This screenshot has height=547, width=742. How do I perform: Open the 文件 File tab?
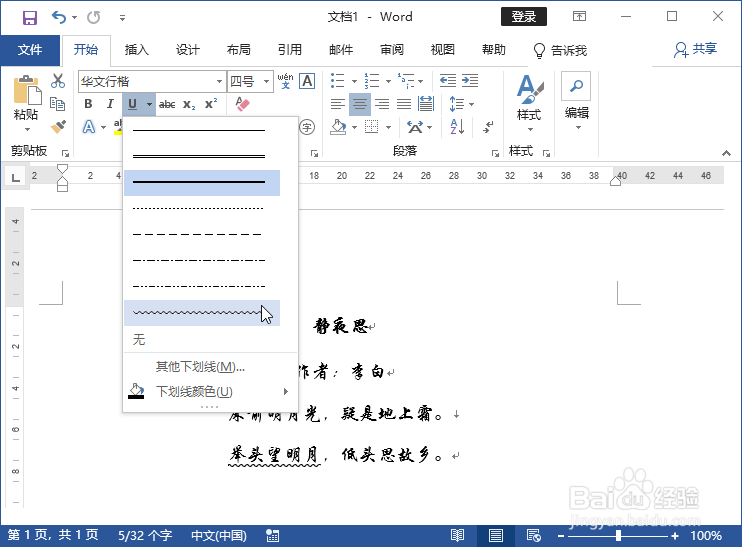tap(30, 50)
